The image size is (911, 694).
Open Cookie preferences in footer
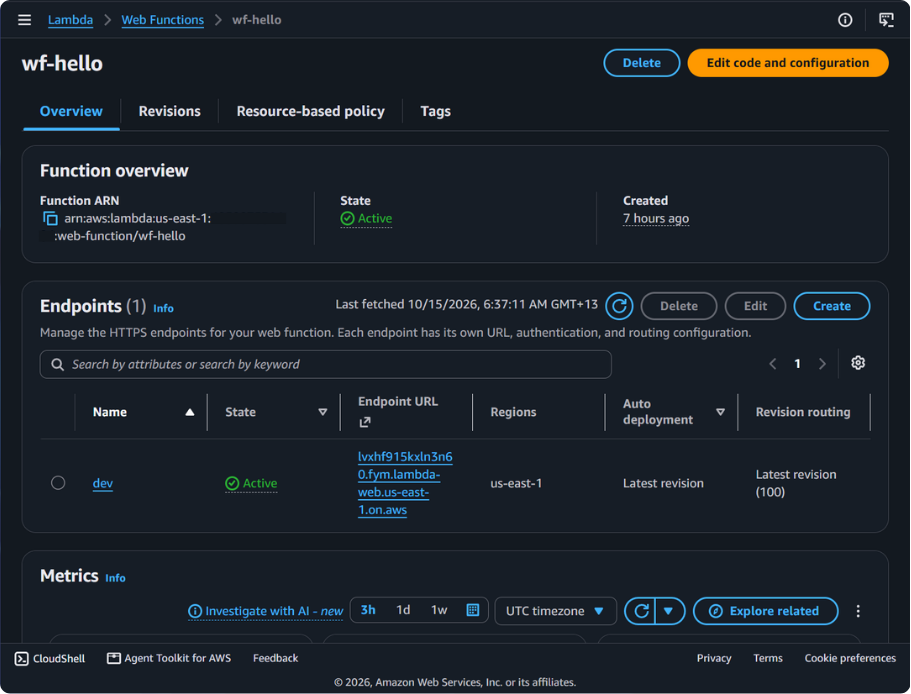pos(850,658)
